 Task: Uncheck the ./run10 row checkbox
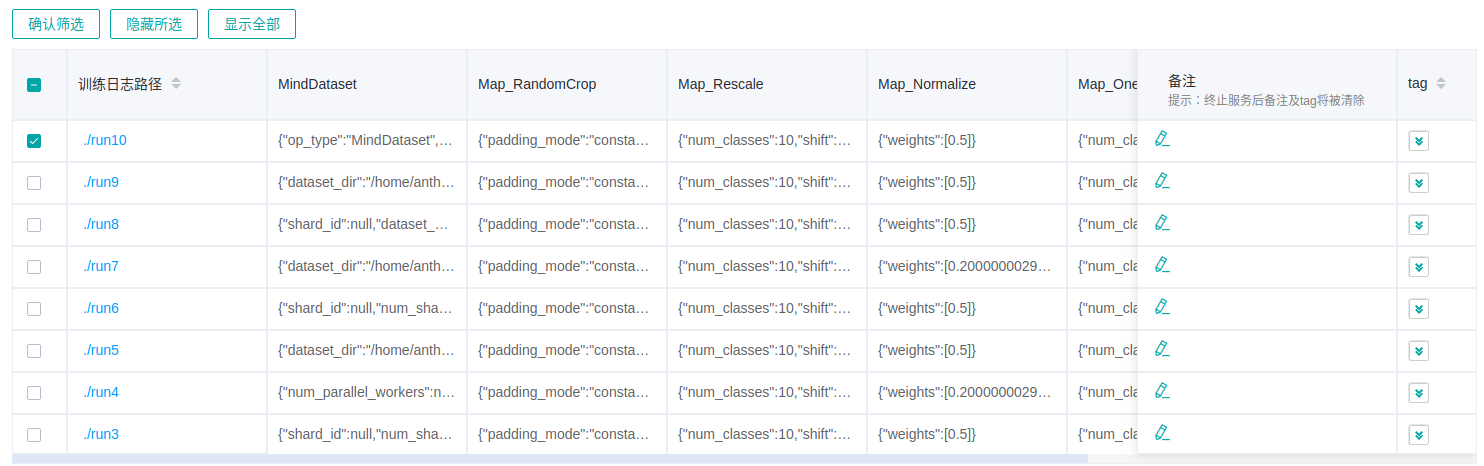click(x=34, y=141)
